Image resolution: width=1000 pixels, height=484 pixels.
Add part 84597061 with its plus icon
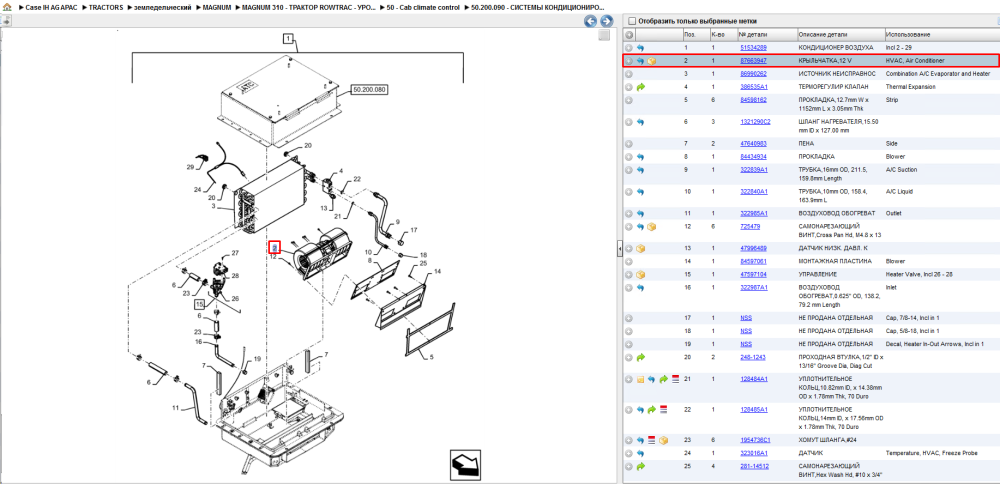coord(629,261)
